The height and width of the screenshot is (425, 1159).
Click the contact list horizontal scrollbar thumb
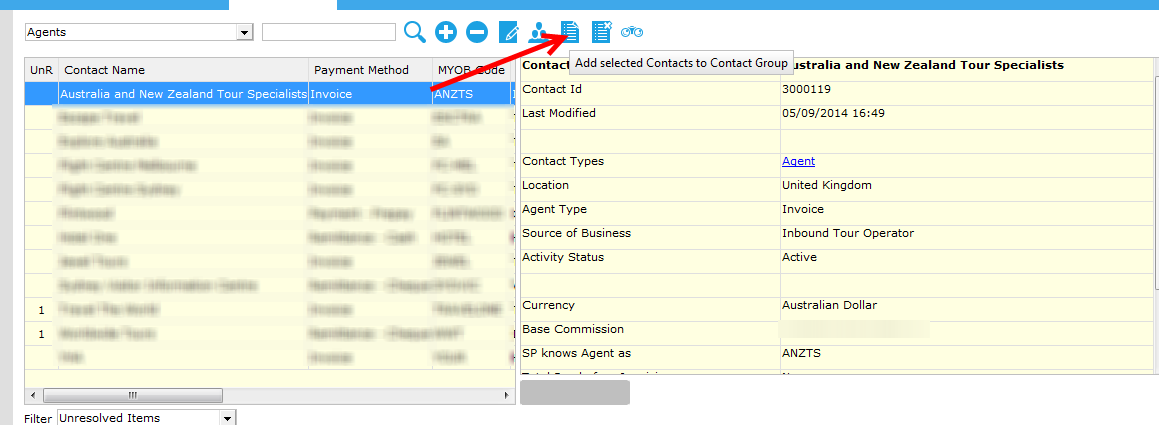(x=132, y=395)
